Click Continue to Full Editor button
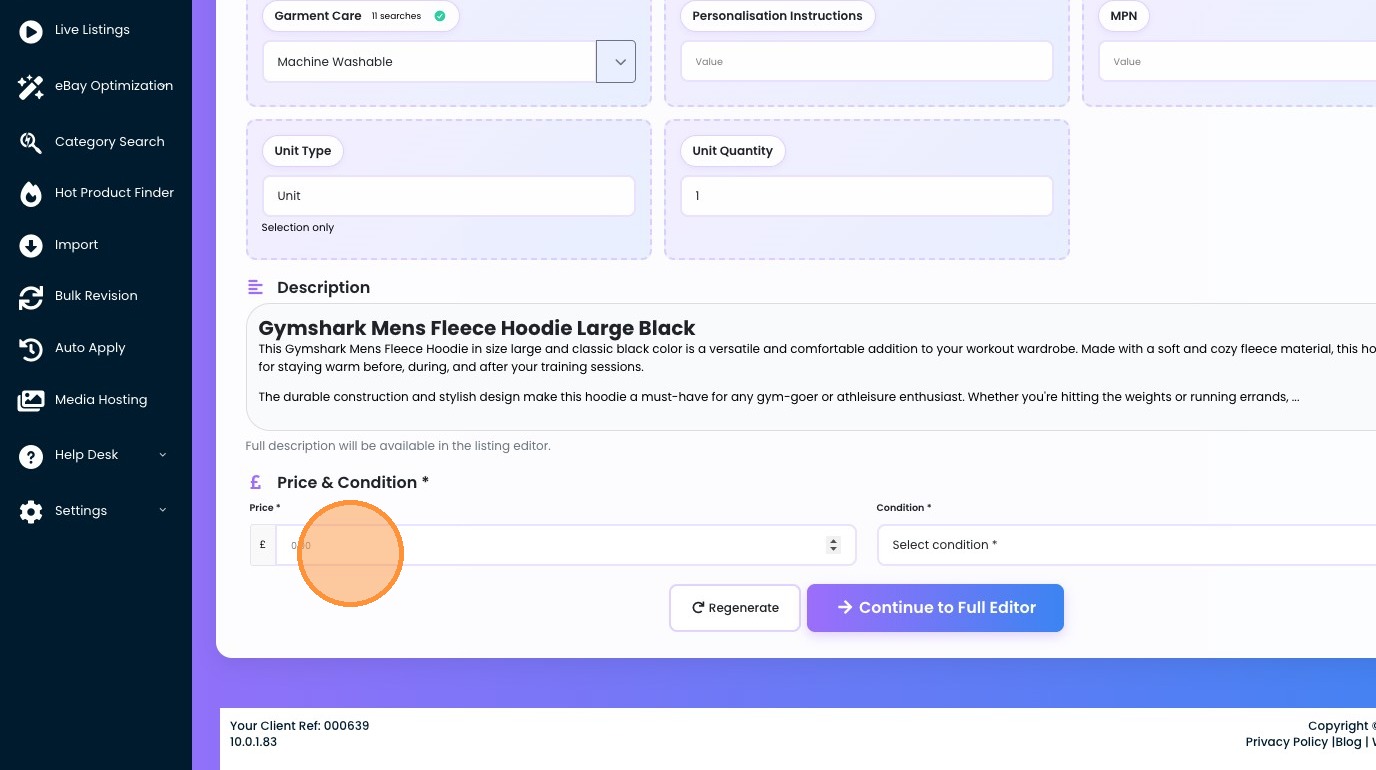This screenshot has width=1376, height=770. pyautogui.click(x=935, y=608)
